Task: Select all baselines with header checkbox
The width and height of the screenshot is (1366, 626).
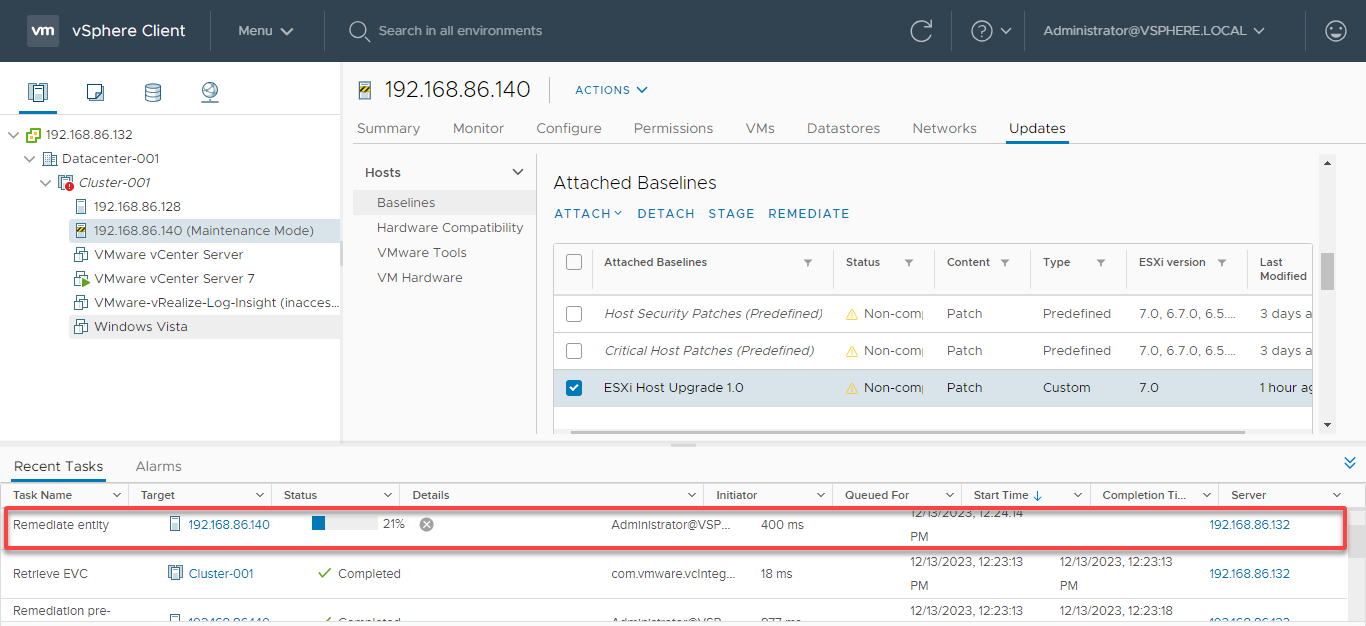Action: (574, 262)
